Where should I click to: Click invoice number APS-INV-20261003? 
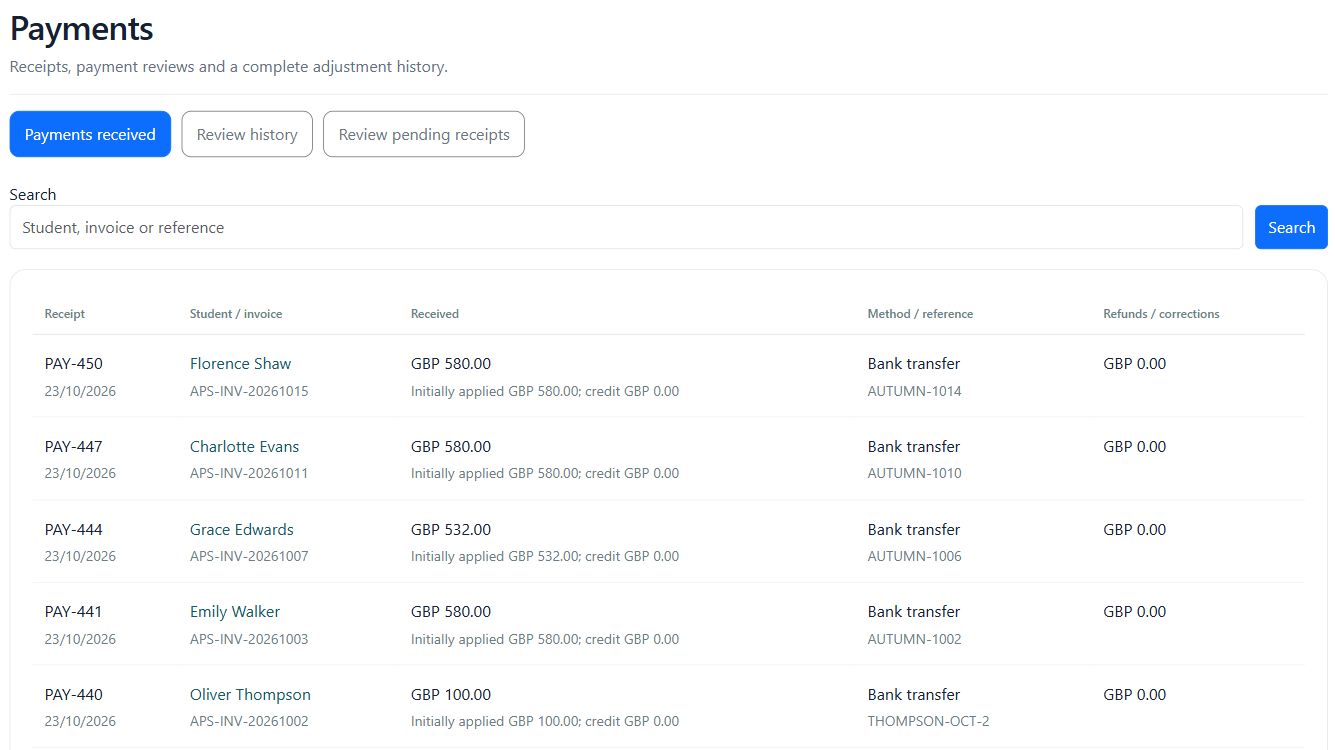[249, 639]
